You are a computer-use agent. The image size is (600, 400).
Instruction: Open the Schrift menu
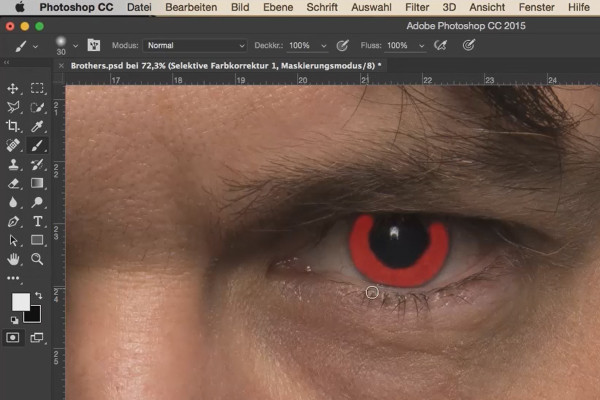tap(322, 7)
